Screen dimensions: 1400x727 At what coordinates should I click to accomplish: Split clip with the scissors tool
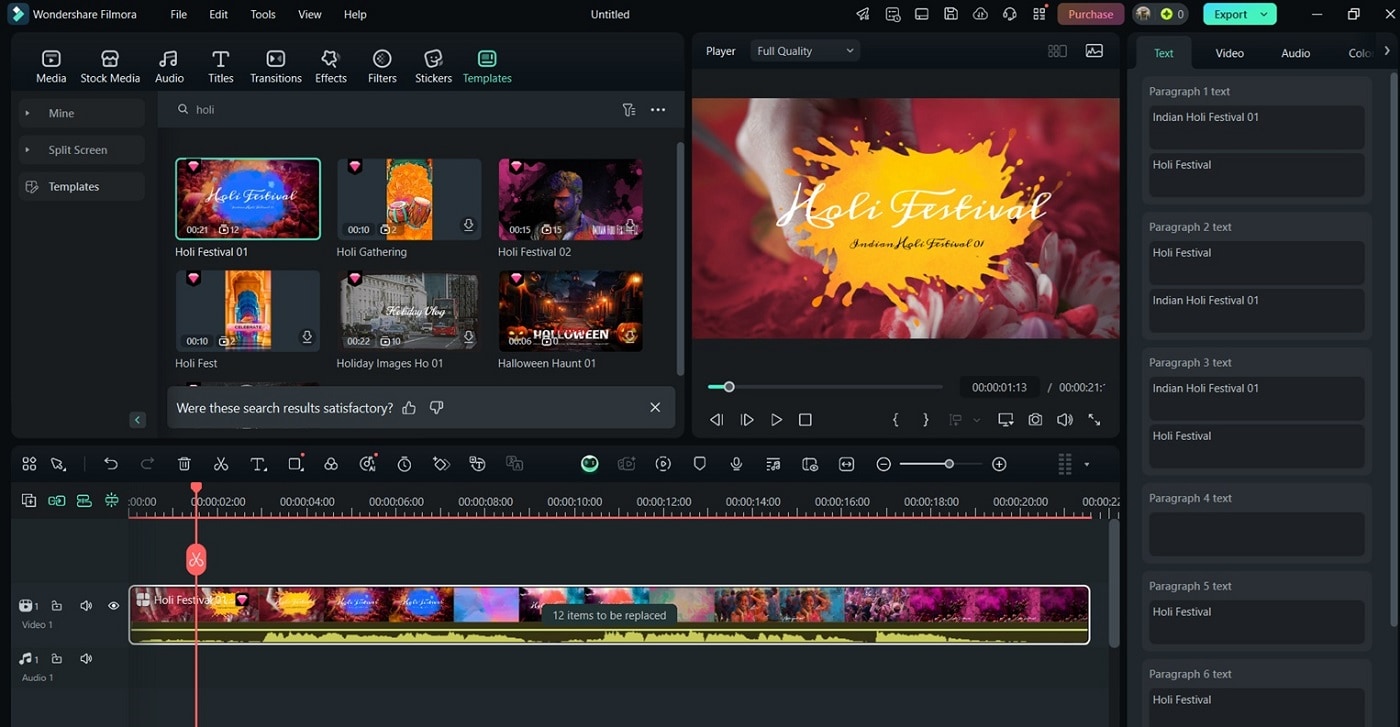click(221, 464)
